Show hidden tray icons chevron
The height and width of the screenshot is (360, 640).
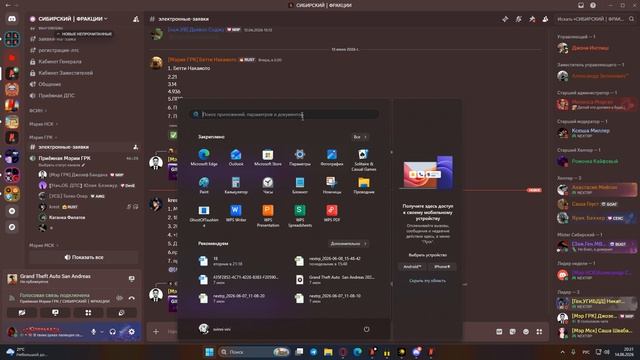click(562, 352)
